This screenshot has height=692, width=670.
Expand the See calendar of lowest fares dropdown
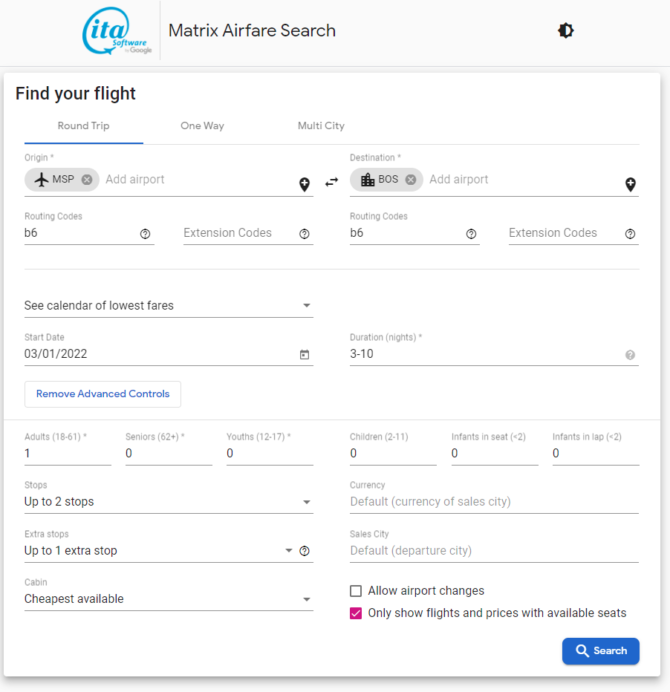(x=169, y=305)
